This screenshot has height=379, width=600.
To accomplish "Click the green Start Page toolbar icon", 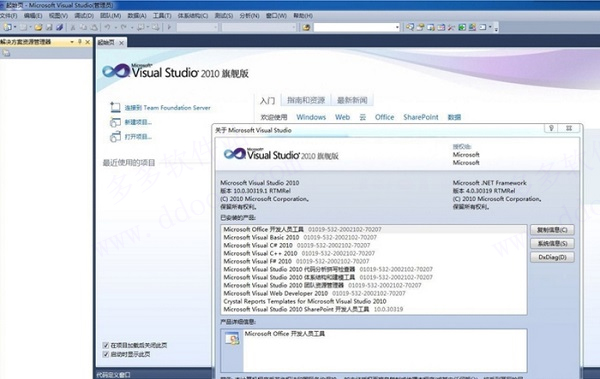I will pos(462,27).
